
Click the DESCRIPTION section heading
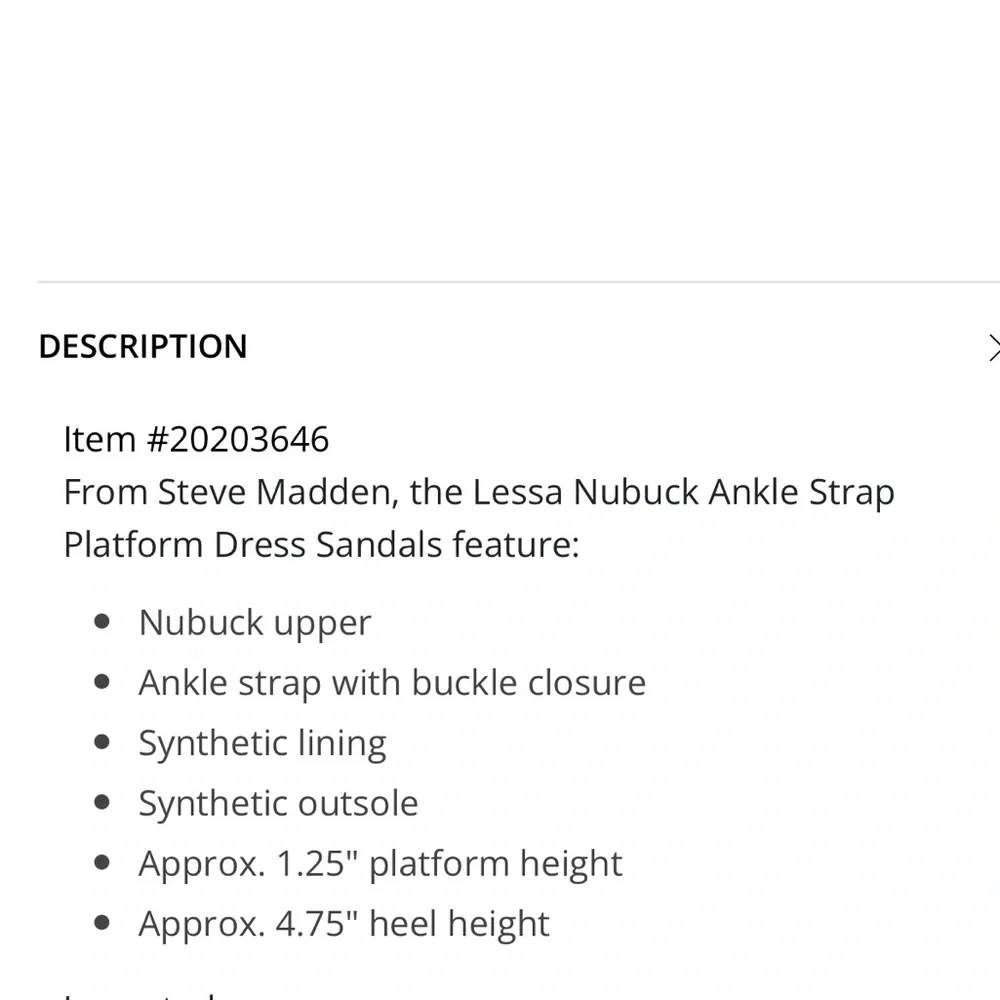pos(143,347)
